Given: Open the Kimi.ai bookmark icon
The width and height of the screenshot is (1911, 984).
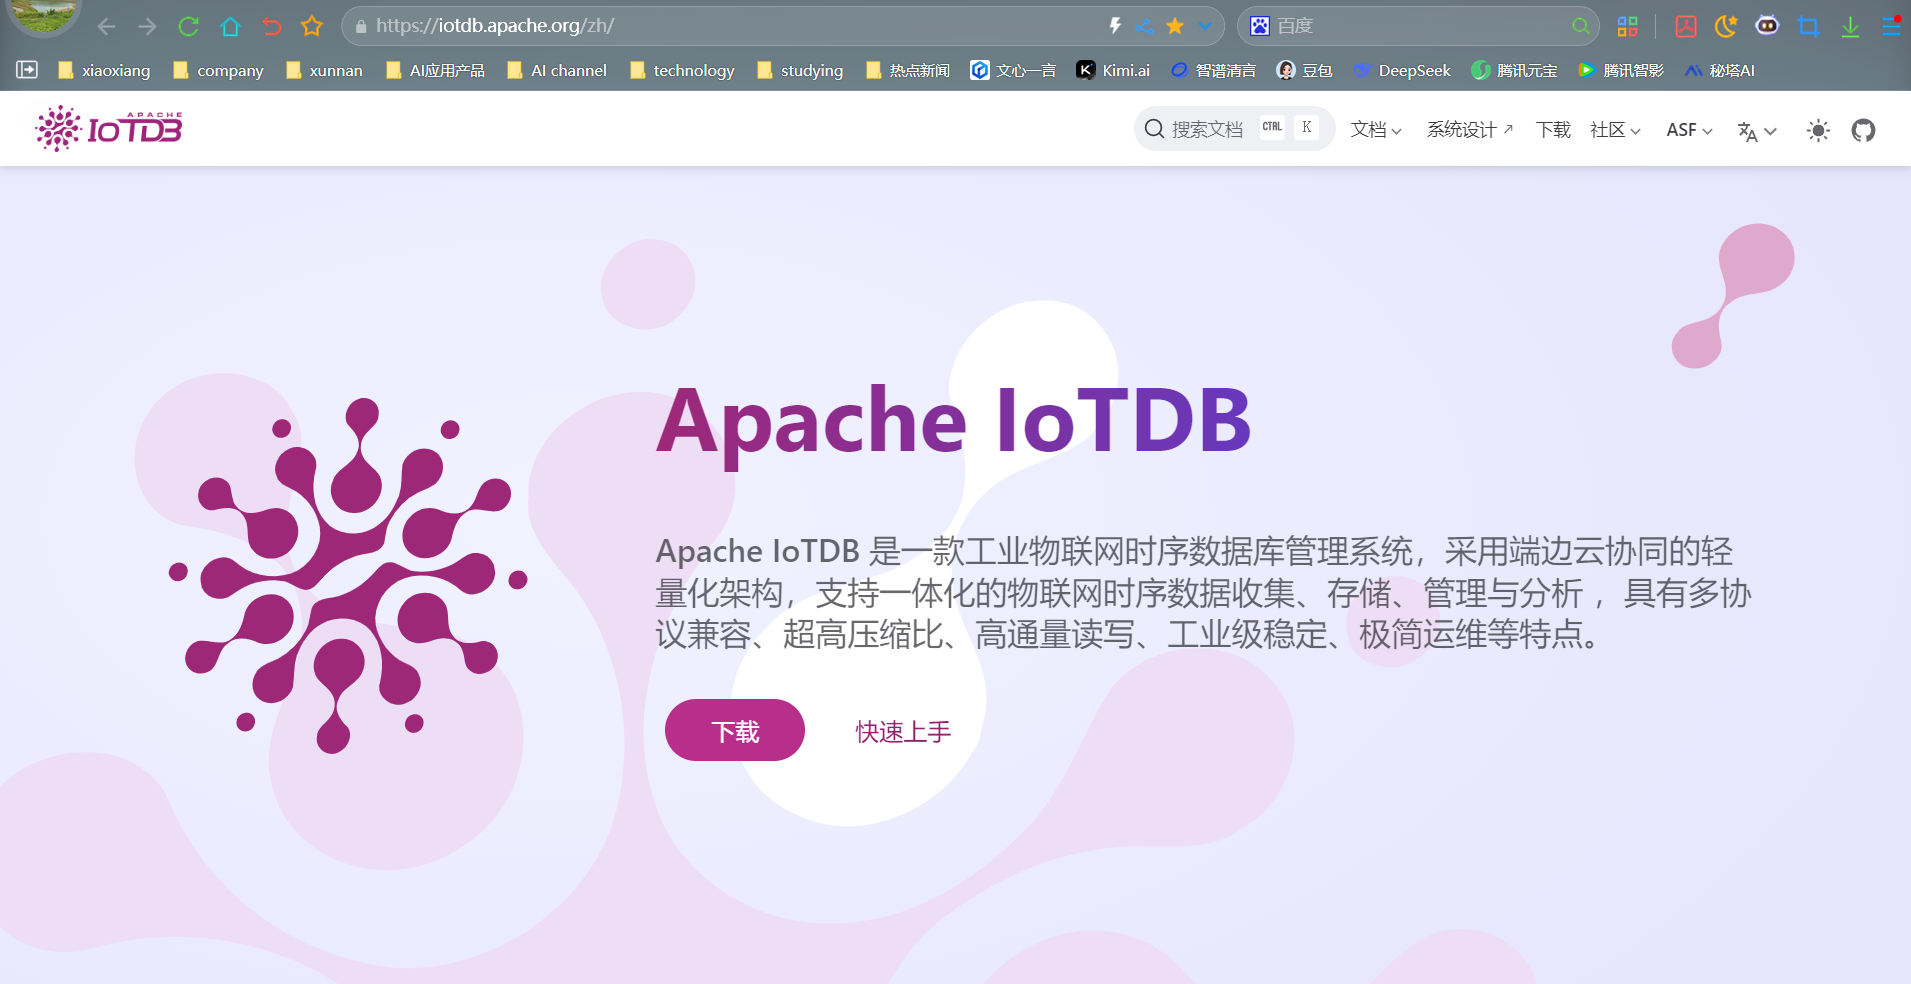Looking at the screenshot, I should (1086, 70).
